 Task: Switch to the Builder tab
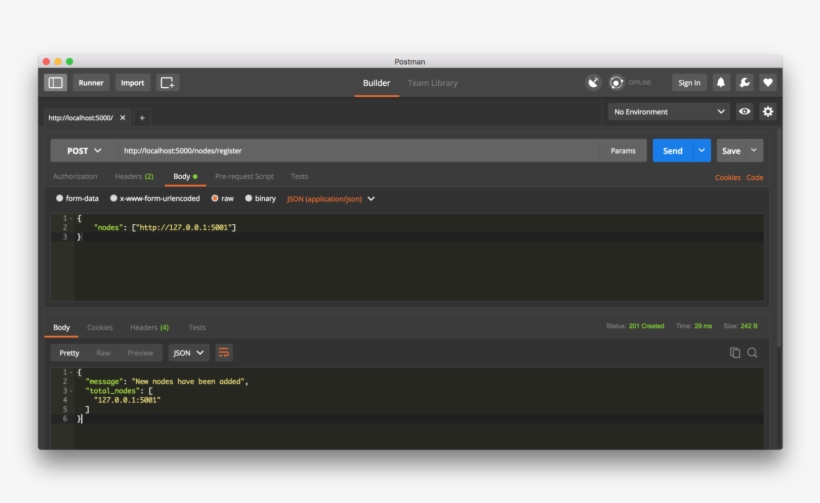(377, 83)
